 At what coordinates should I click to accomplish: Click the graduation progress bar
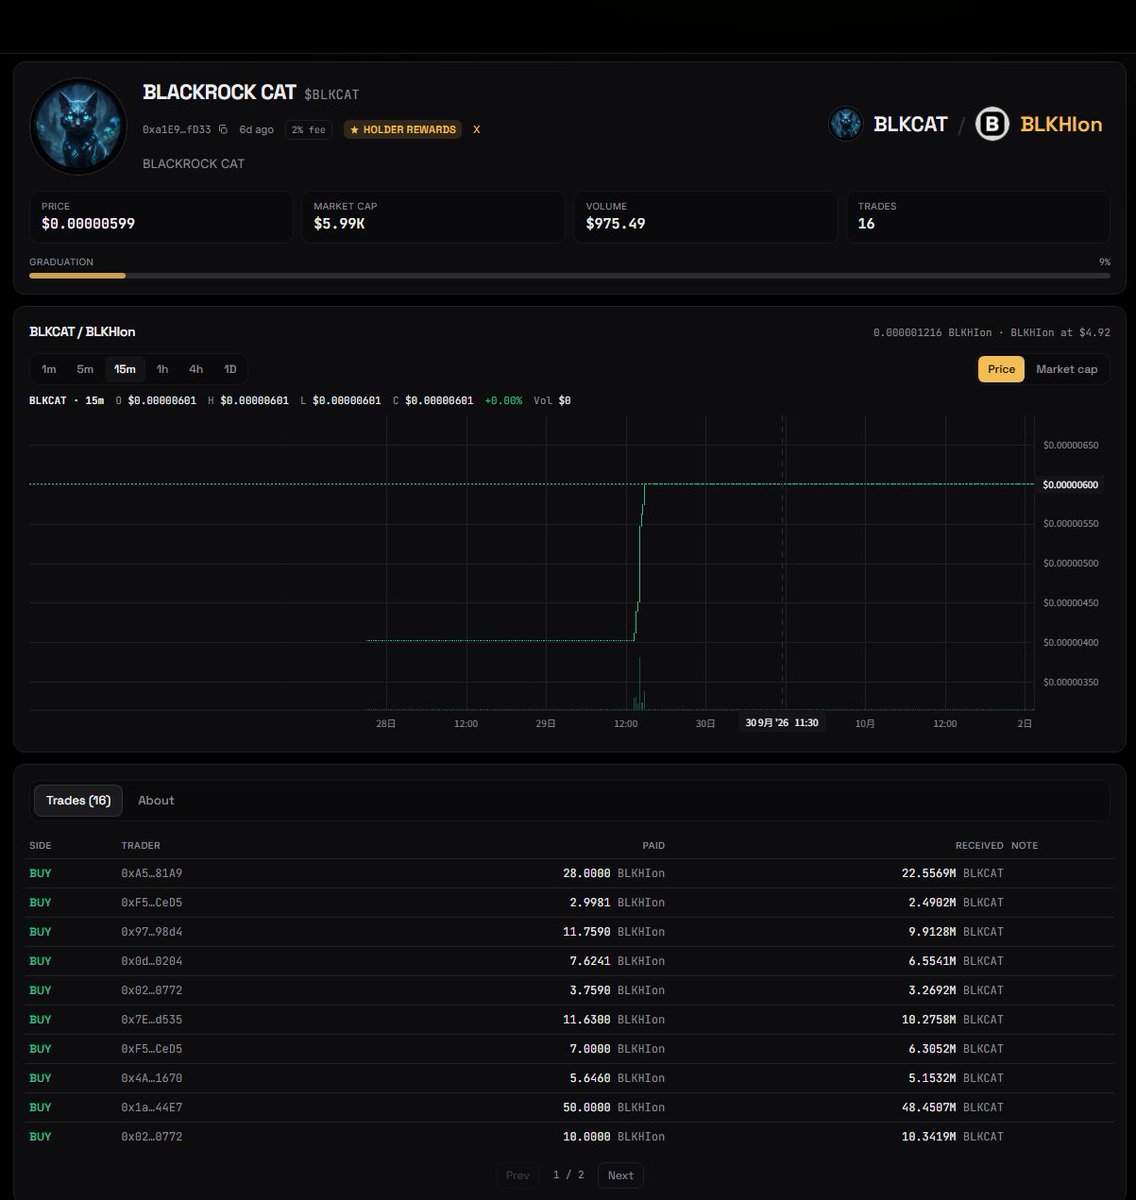[570, 275]
